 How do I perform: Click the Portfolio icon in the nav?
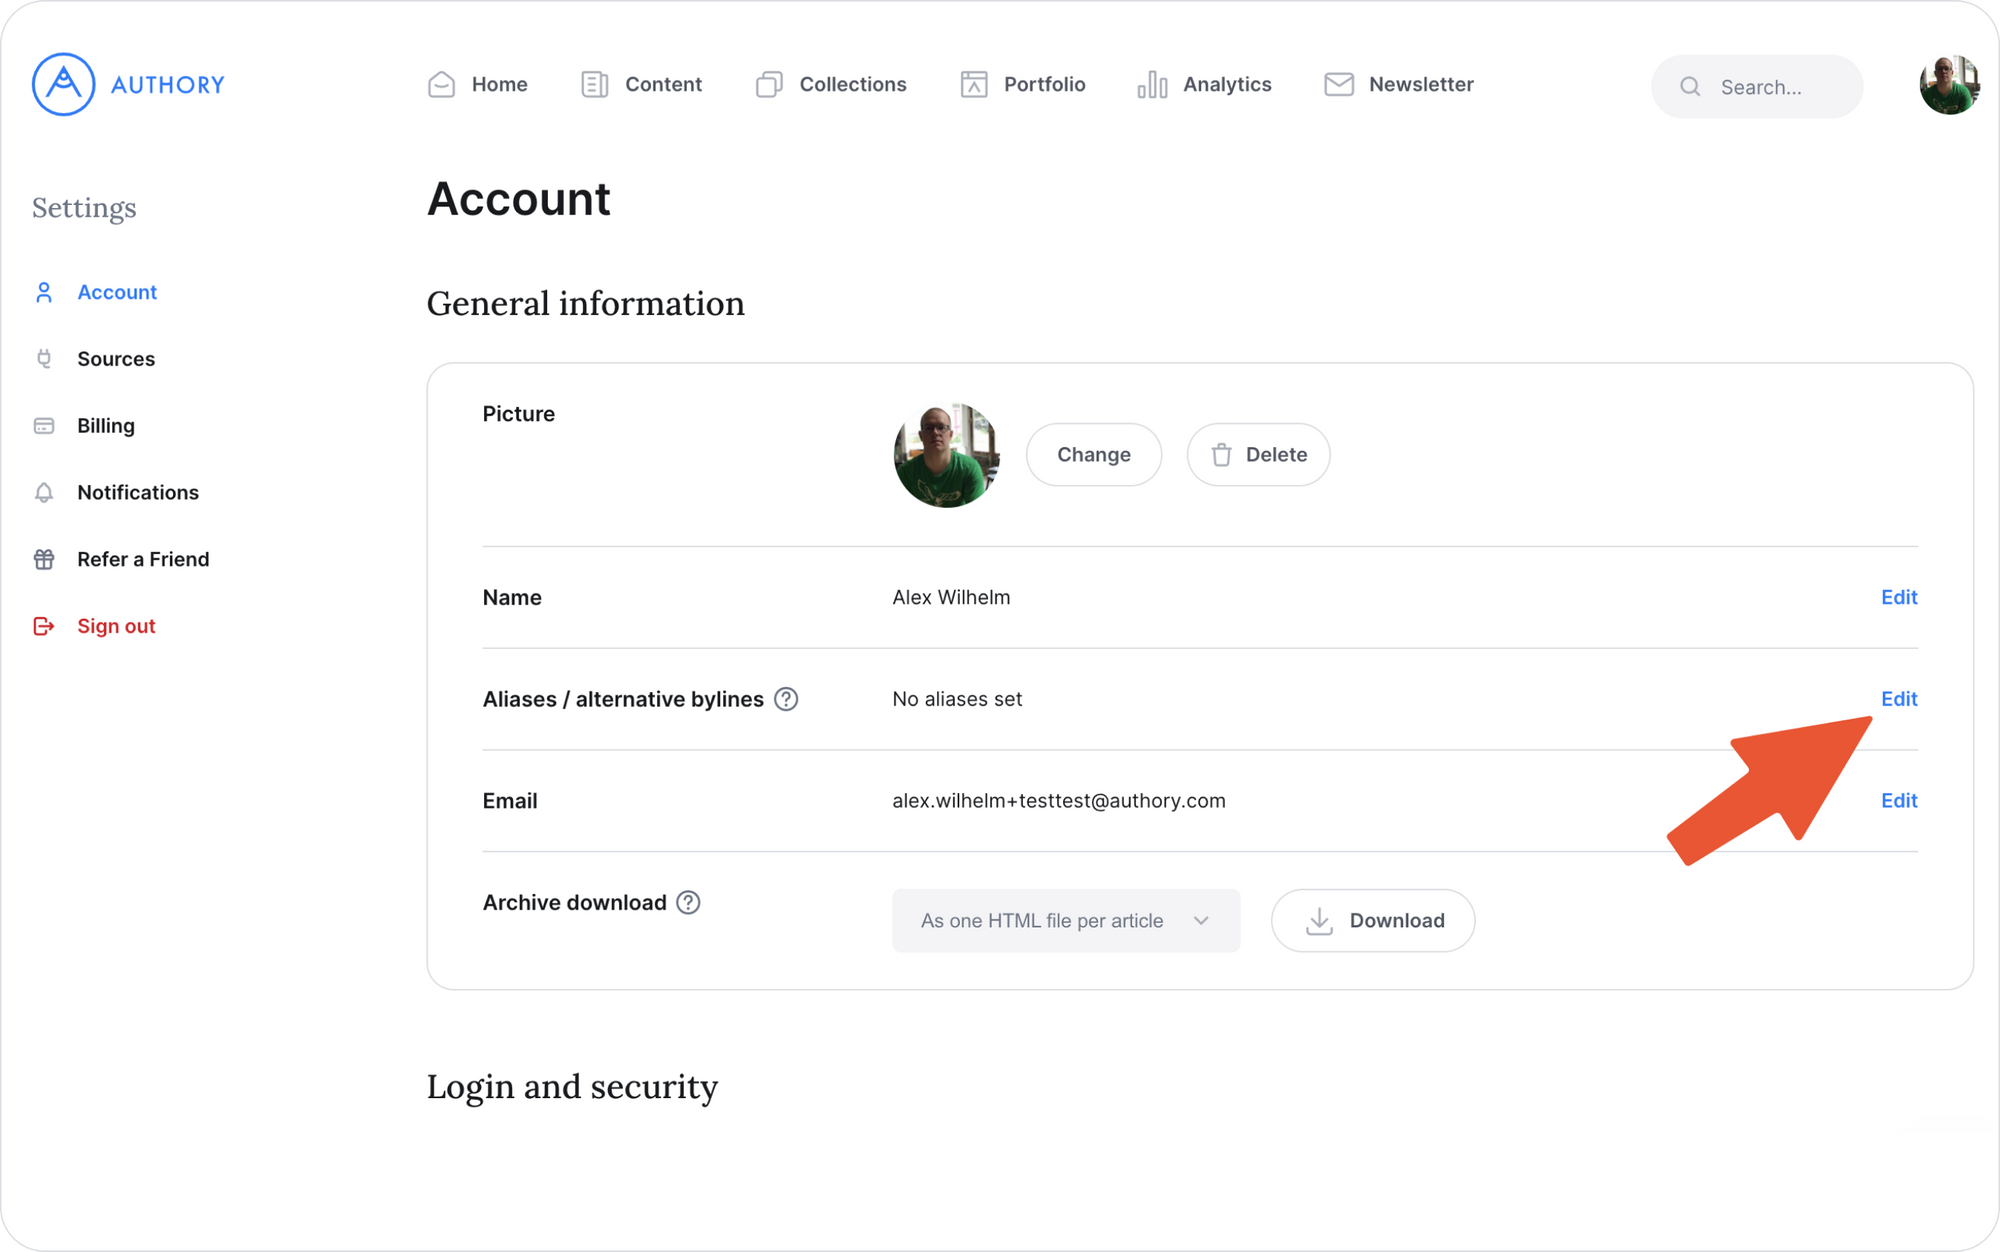(x=974, y=84)
